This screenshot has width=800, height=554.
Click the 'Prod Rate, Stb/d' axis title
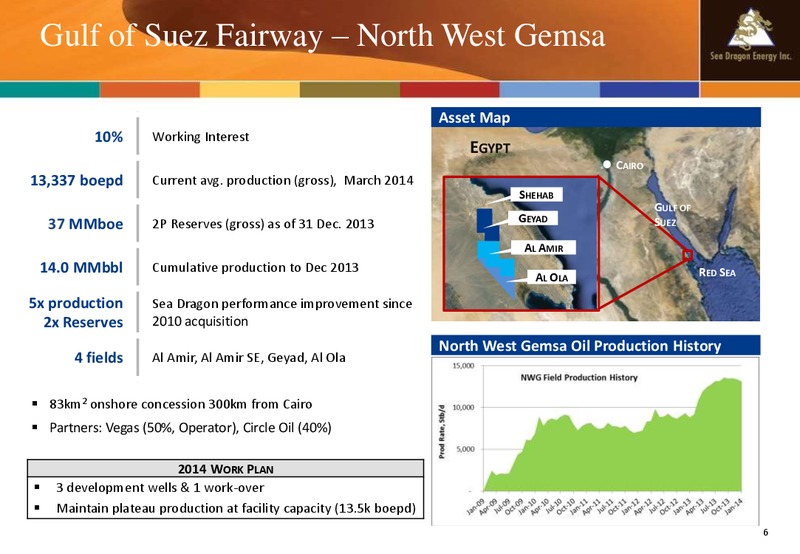point(442,432)
